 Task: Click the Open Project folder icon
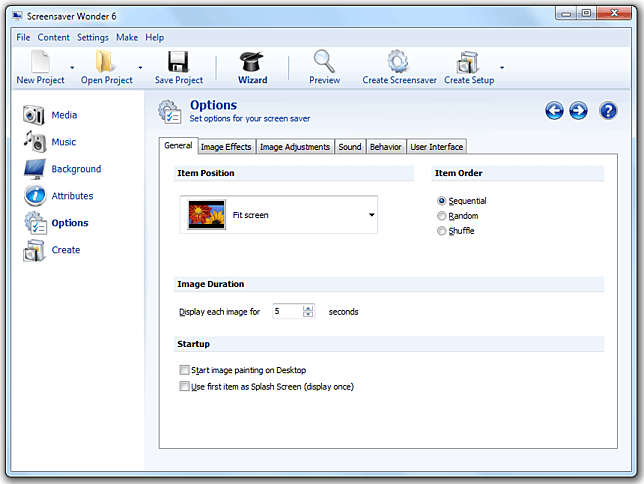[x=105, y=61]
